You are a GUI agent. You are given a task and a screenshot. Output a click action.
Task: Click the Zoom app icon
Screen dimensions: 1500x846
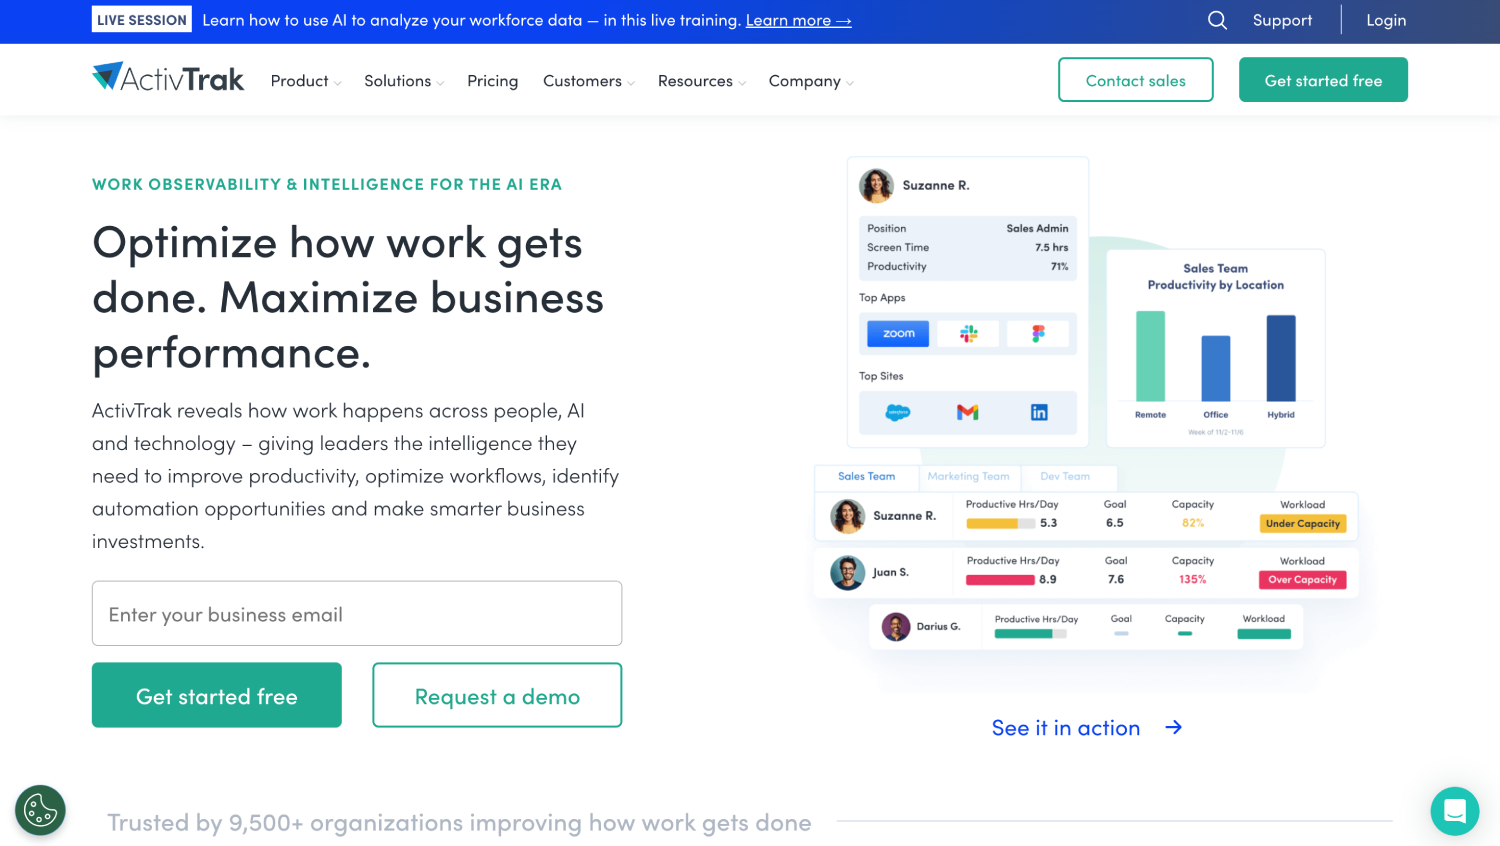point(898,333)
